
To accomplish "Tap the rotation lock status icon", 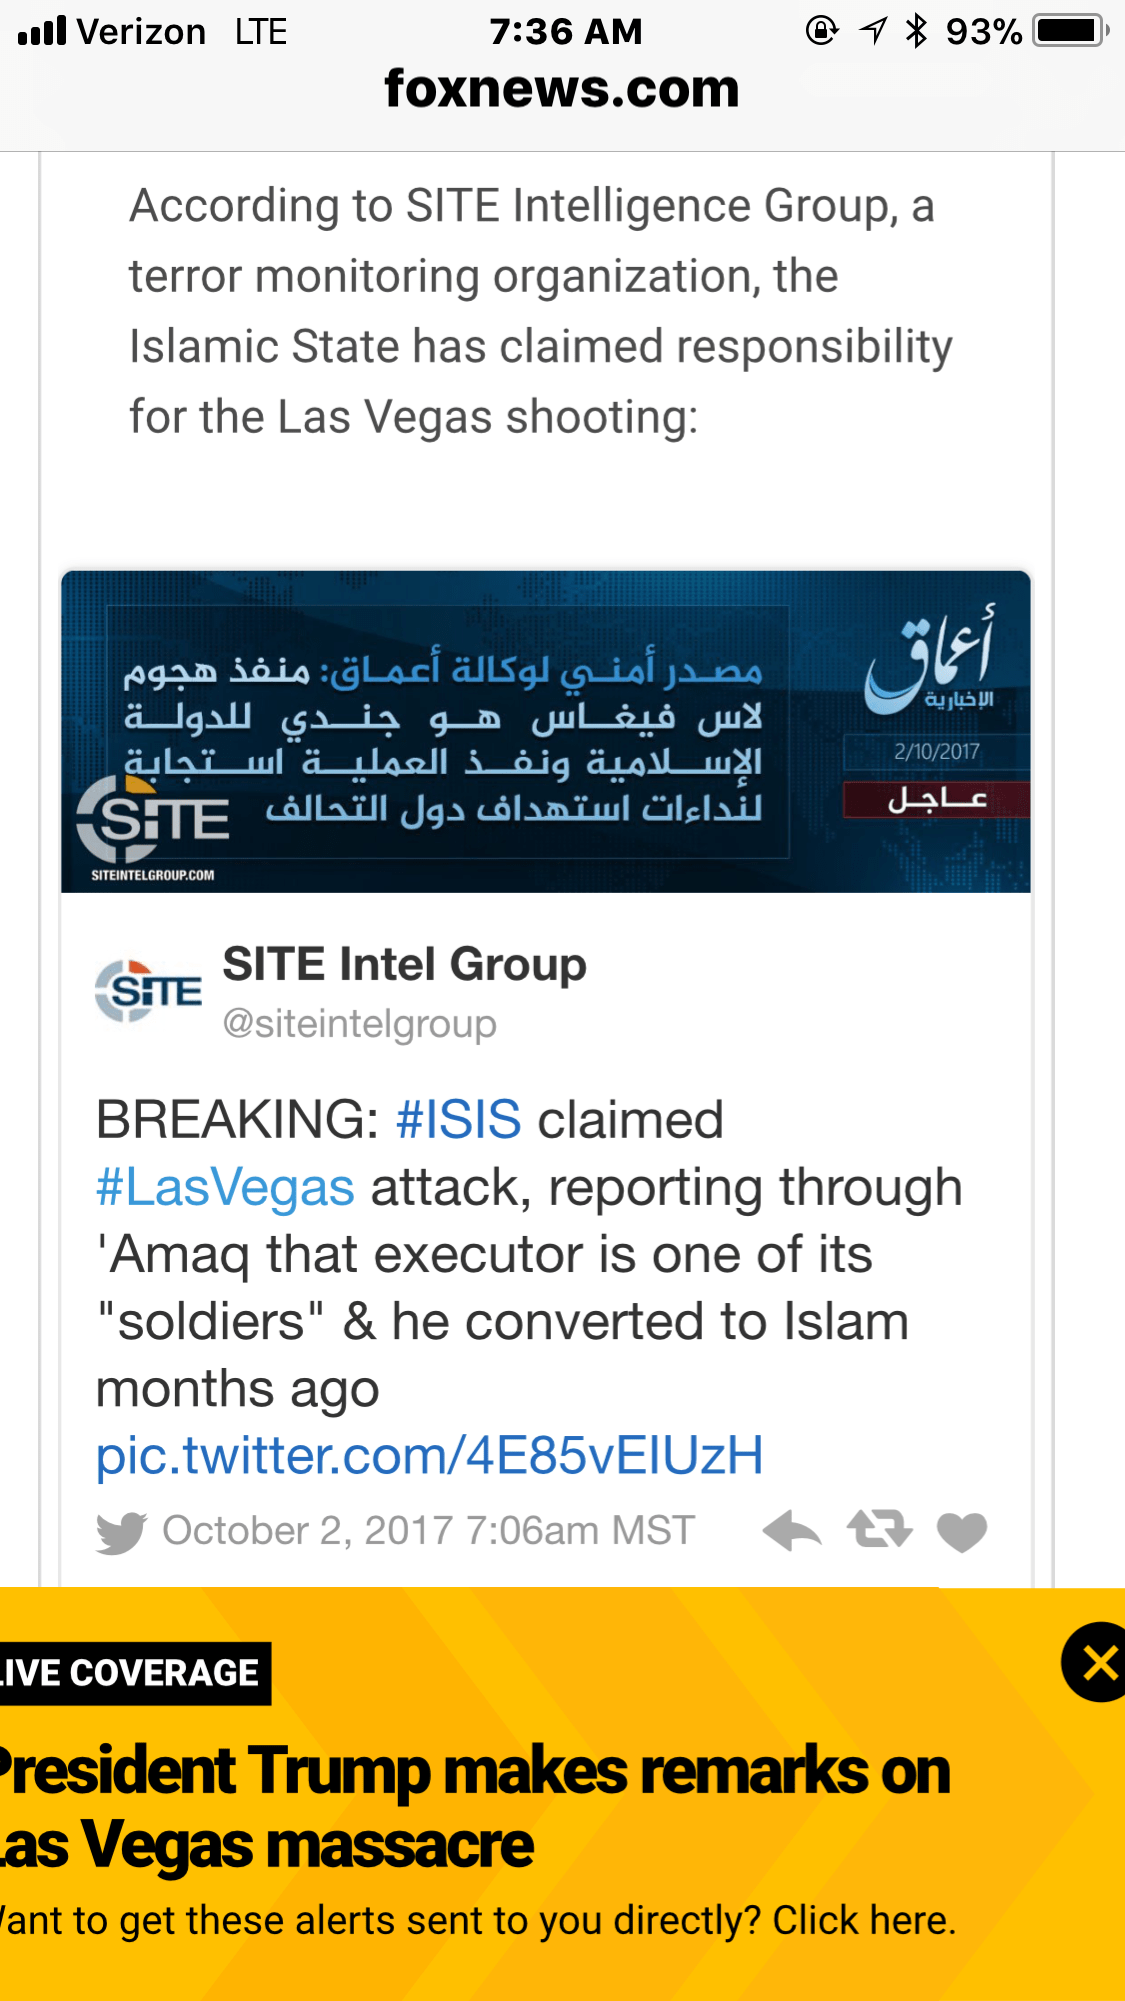I will click(x=821, y=31).
